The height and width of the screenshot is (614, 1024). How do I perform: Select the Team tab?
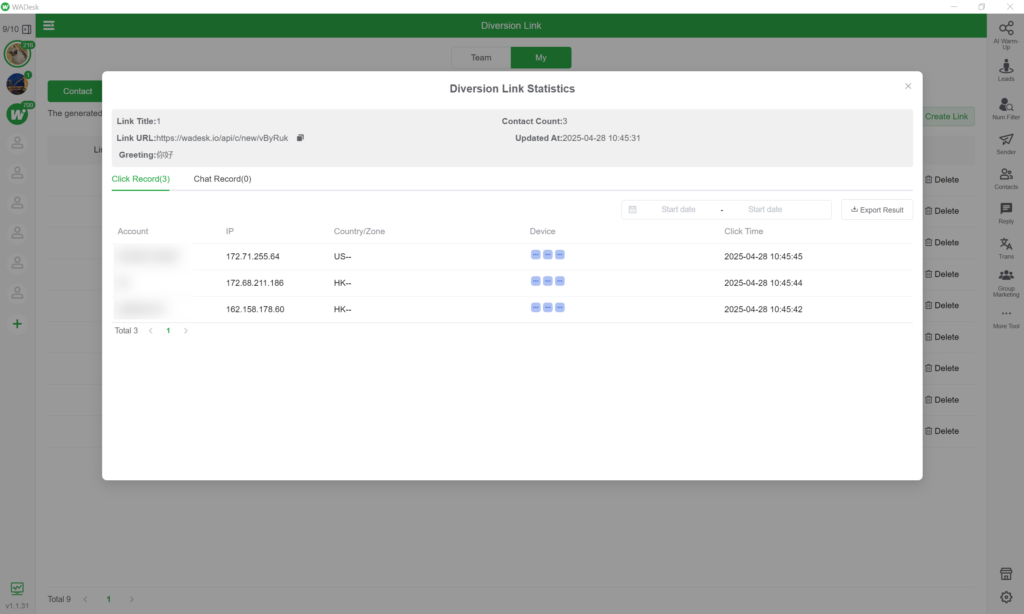(481, 57)
